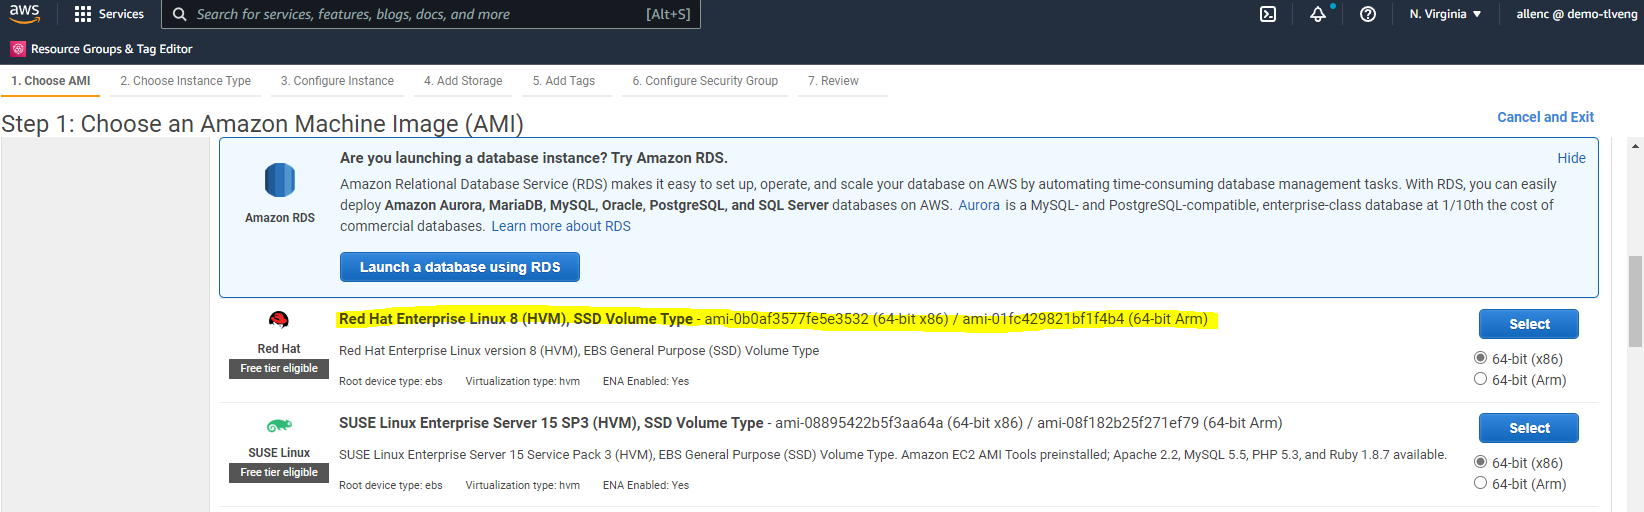Select 64-bit (x86) for Red Hat
Image resolution: width=1644 pixels, height=512 pixels.
point(1480,358)
